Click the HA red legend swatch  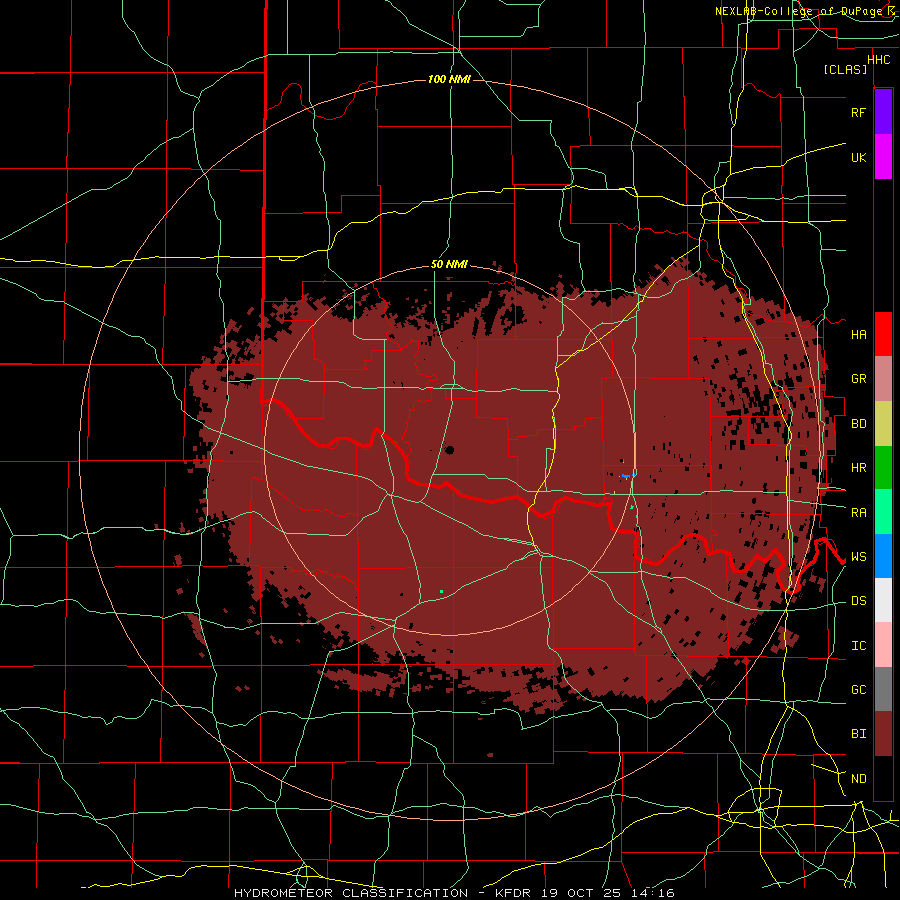[883, 334]
